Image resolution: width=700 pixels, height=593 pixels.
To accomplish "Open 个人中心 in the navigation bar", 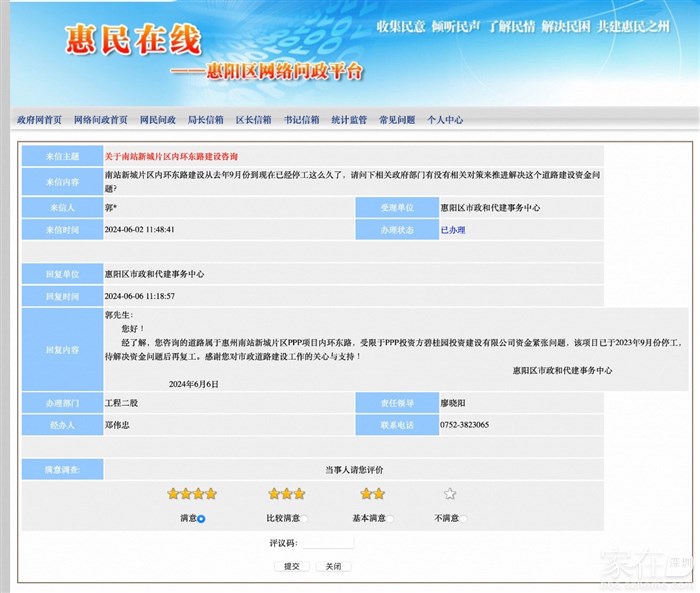I will point(445,120).
